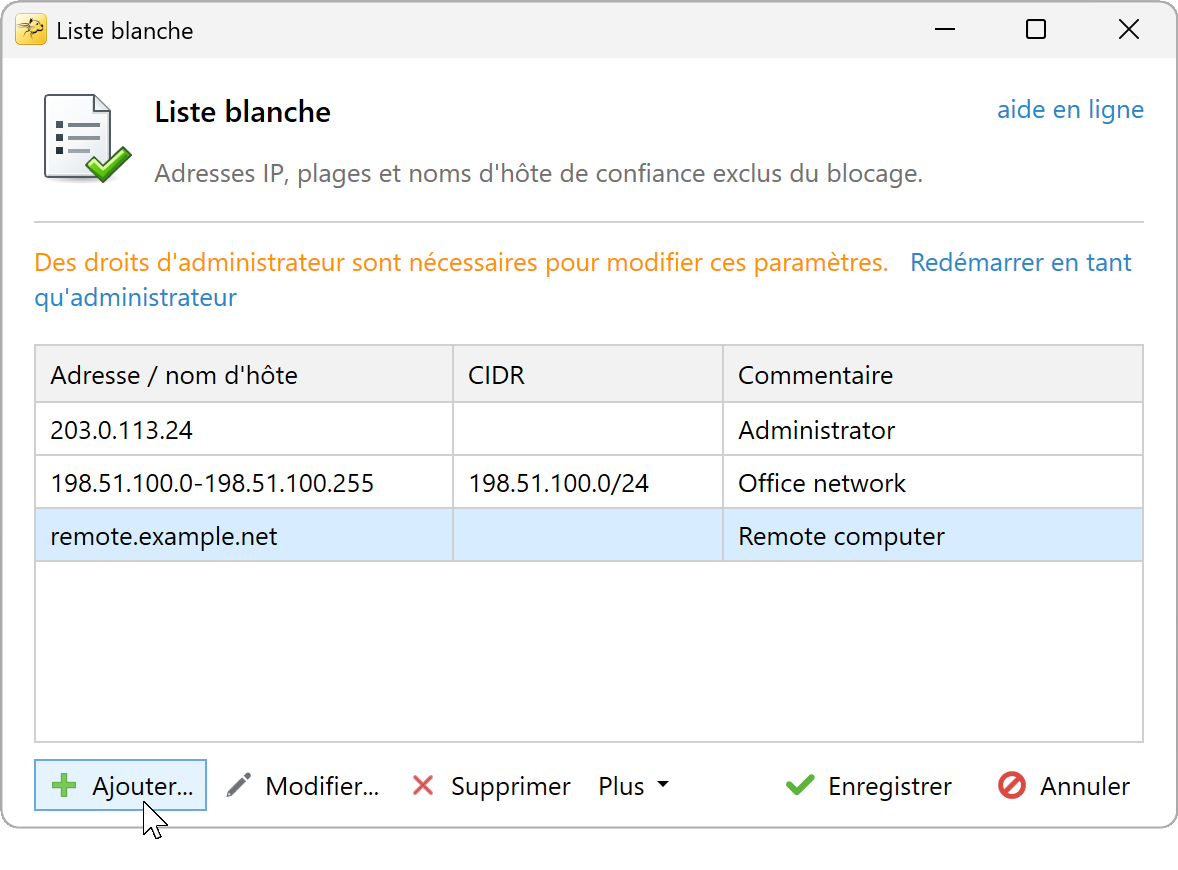Viewport: 1178px width, 870px height.
Task: Select the 203.0.113.24 address entry
Action: point(243,430)
